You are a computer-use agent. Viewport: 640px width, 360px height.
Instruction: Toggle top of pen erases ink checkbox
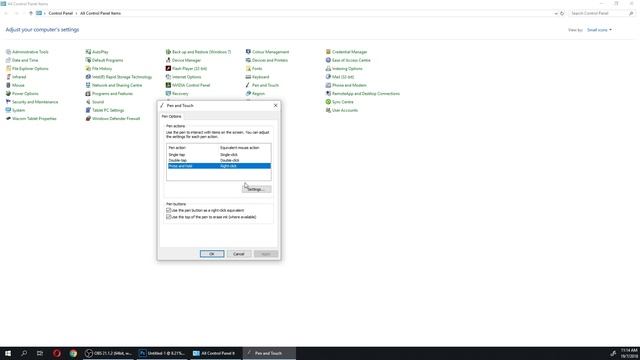coord(169,217)
